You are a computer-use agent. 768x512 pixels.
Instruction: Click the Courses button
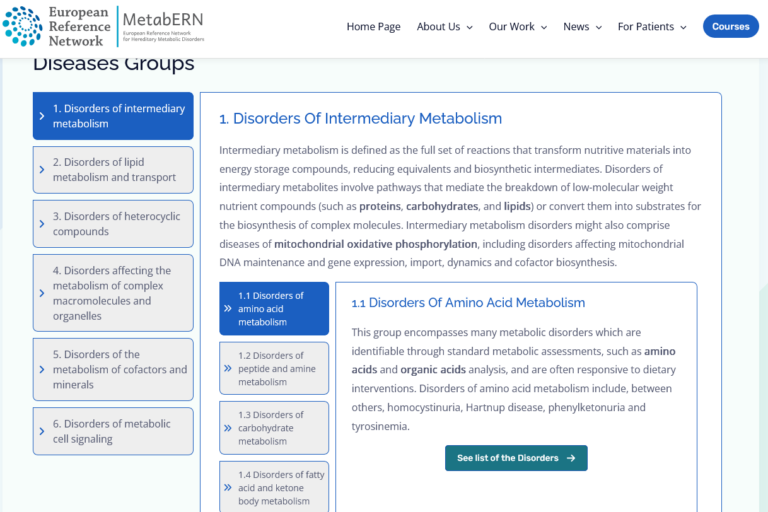pos(731,26)
